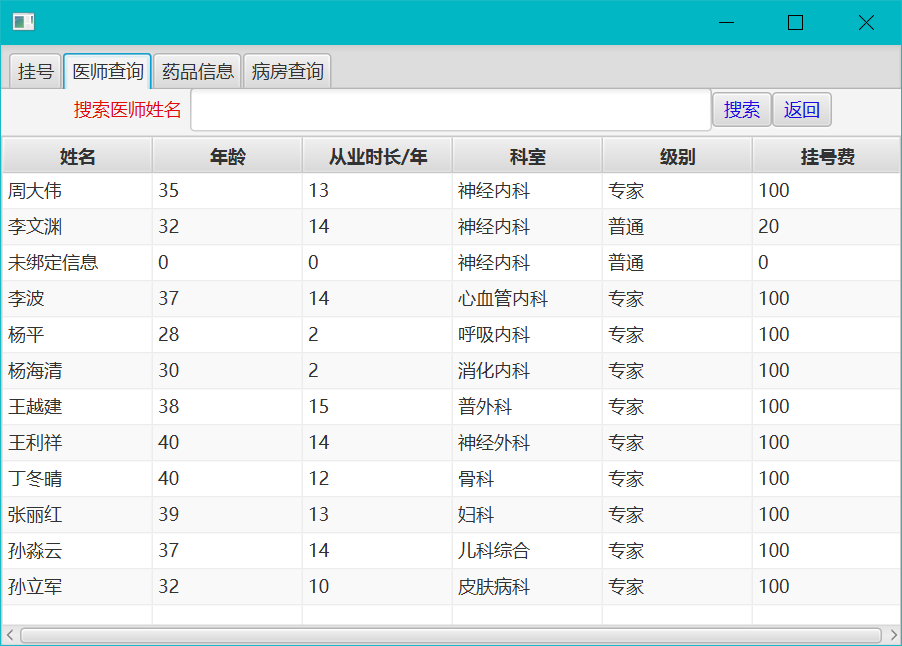Click the 搜索 button
The width and height of the screenshot is (902, 646).
tap(742, 109)
